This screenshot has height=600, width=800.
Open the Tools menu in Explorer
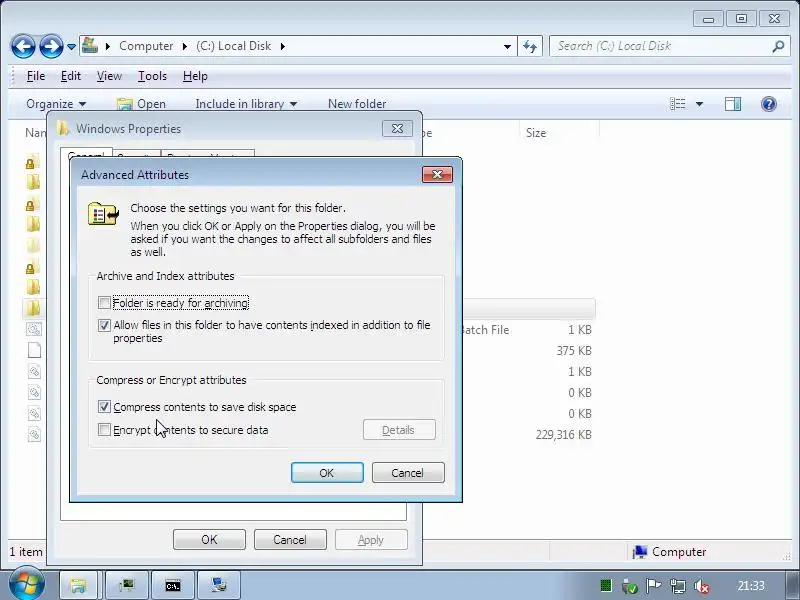pyautogui.click(x=152, y=76)
